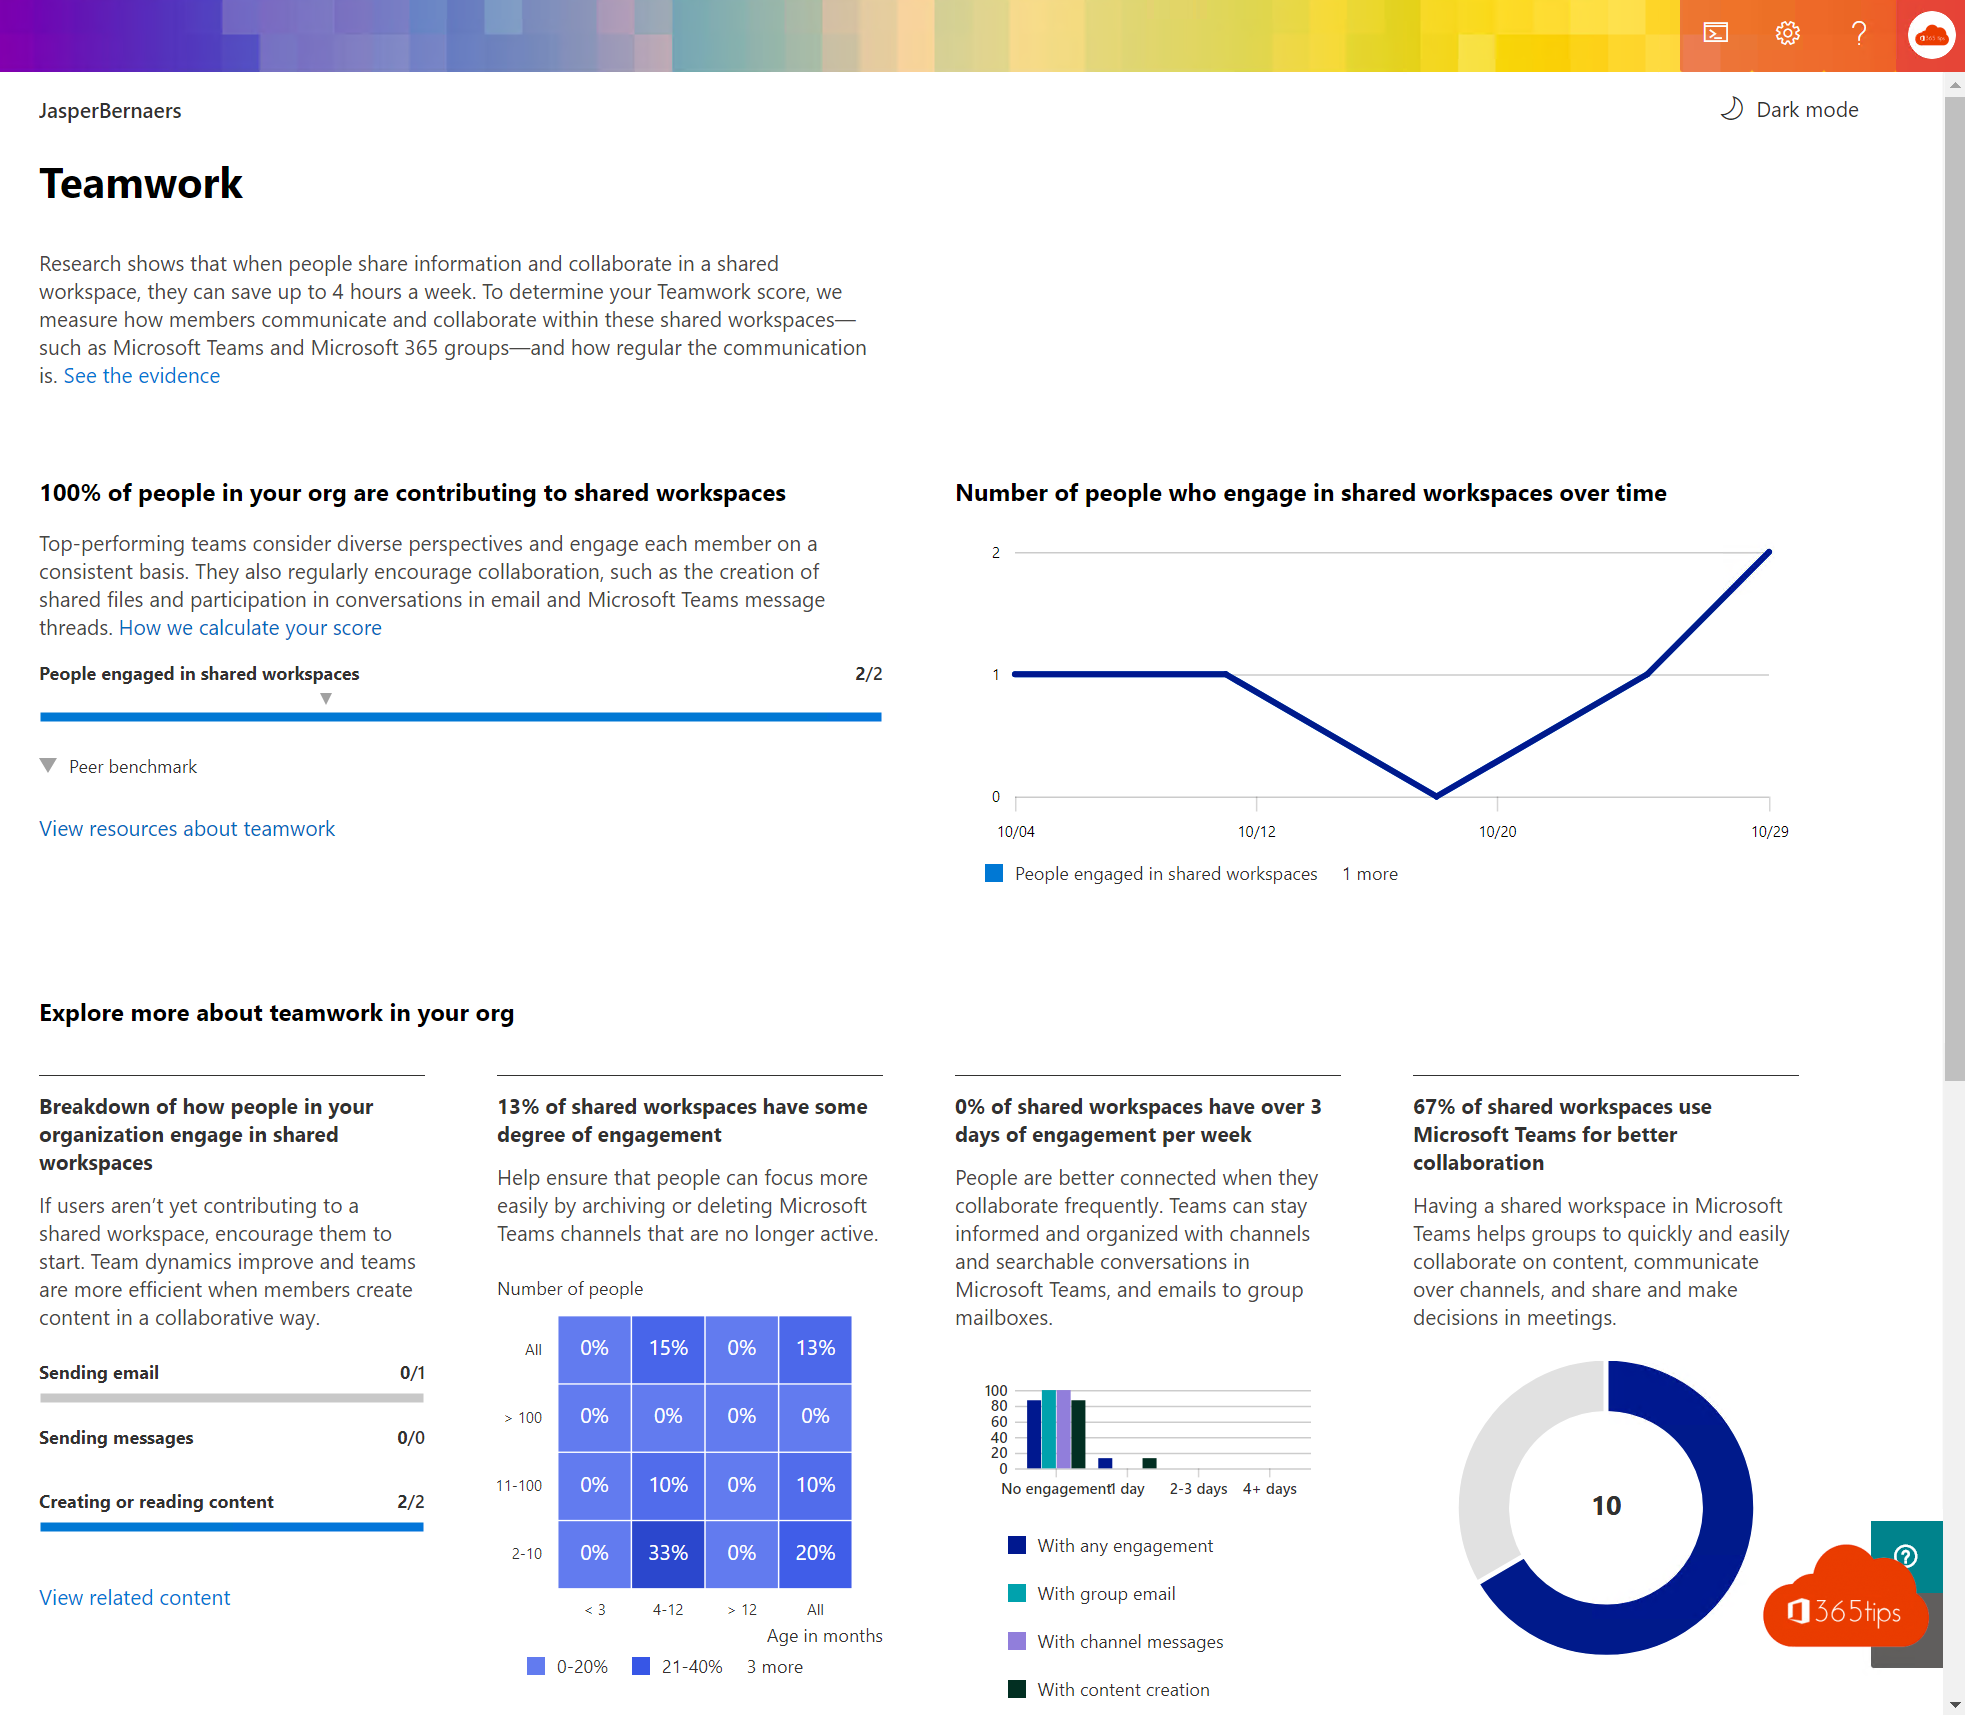Screen dimensions: 1965x1715
Task: Click the settings gear icon
Action: point(1791,33)
